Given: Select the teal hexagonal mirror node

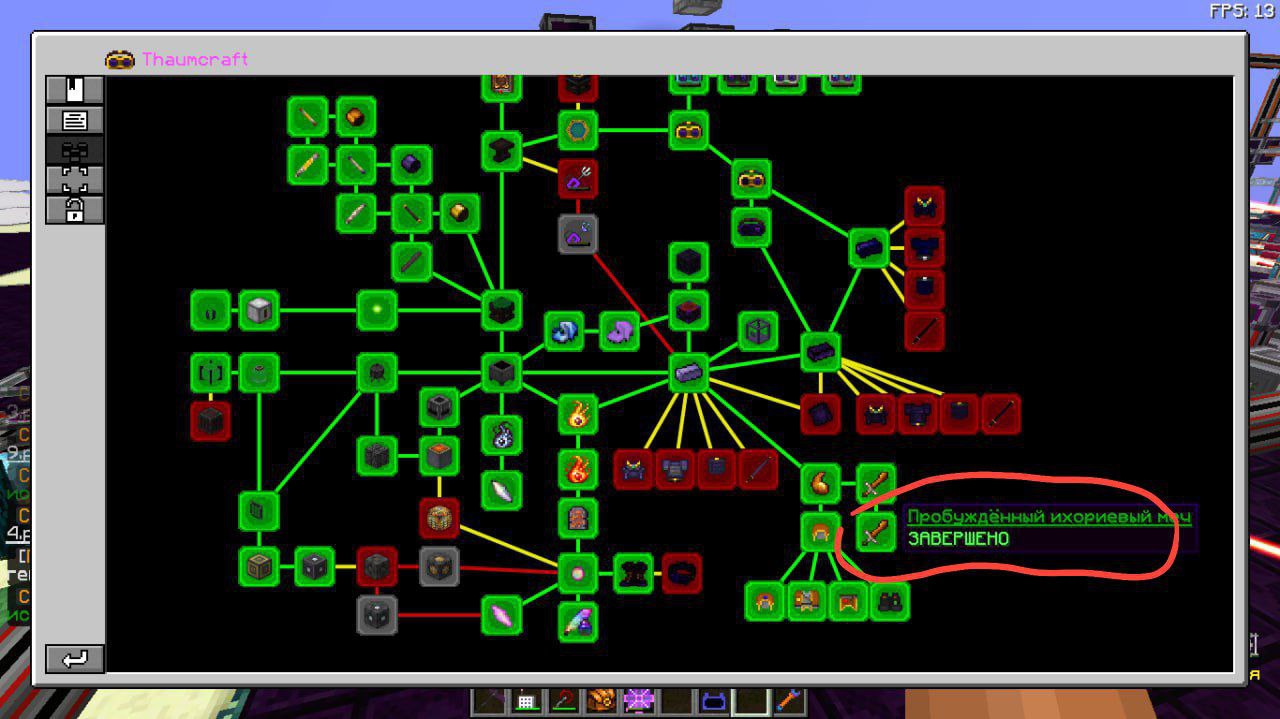Looking at the screenshot, I should point(578,130).
